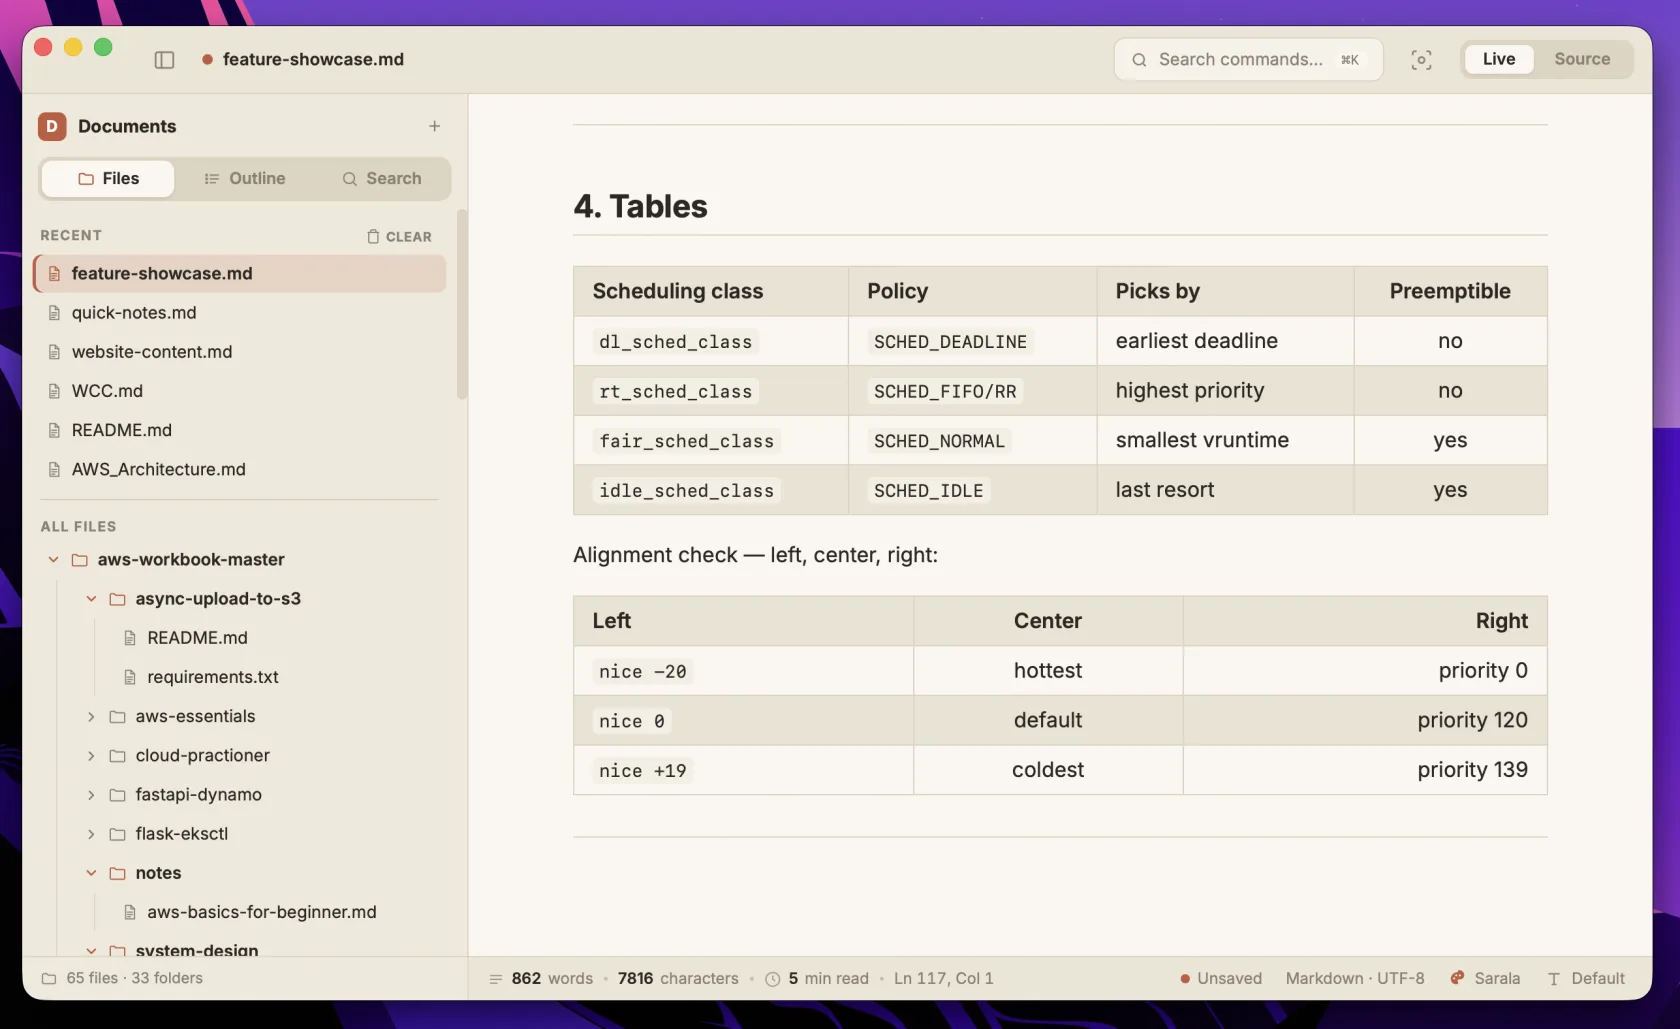Viewport: 1680px width, 1029px height.
Task: Click file icon of AWS_Architecture.md
Action: 55,469
